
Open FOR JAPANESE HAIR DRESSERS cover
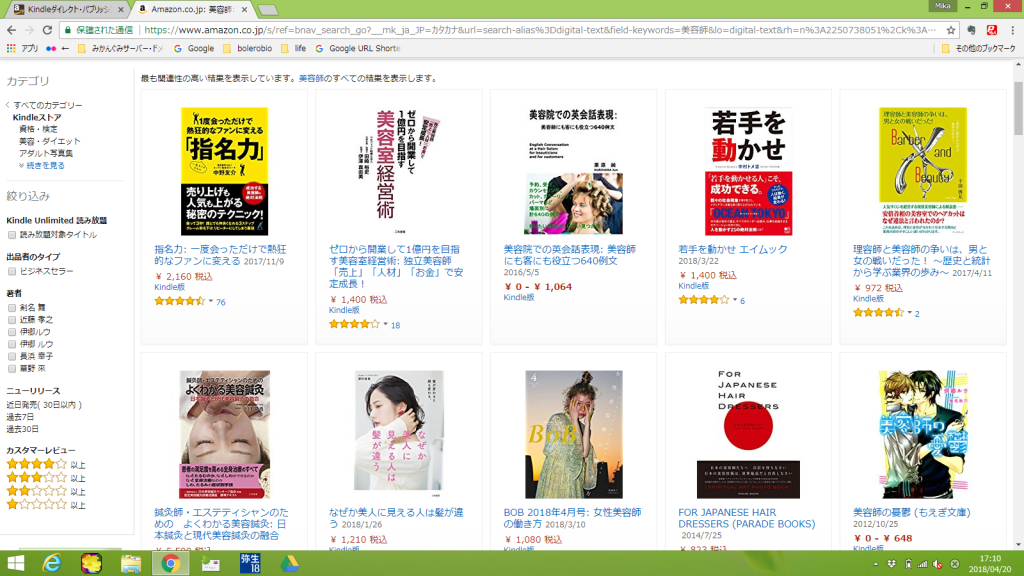pyautogui.click(x=748, y=435)
